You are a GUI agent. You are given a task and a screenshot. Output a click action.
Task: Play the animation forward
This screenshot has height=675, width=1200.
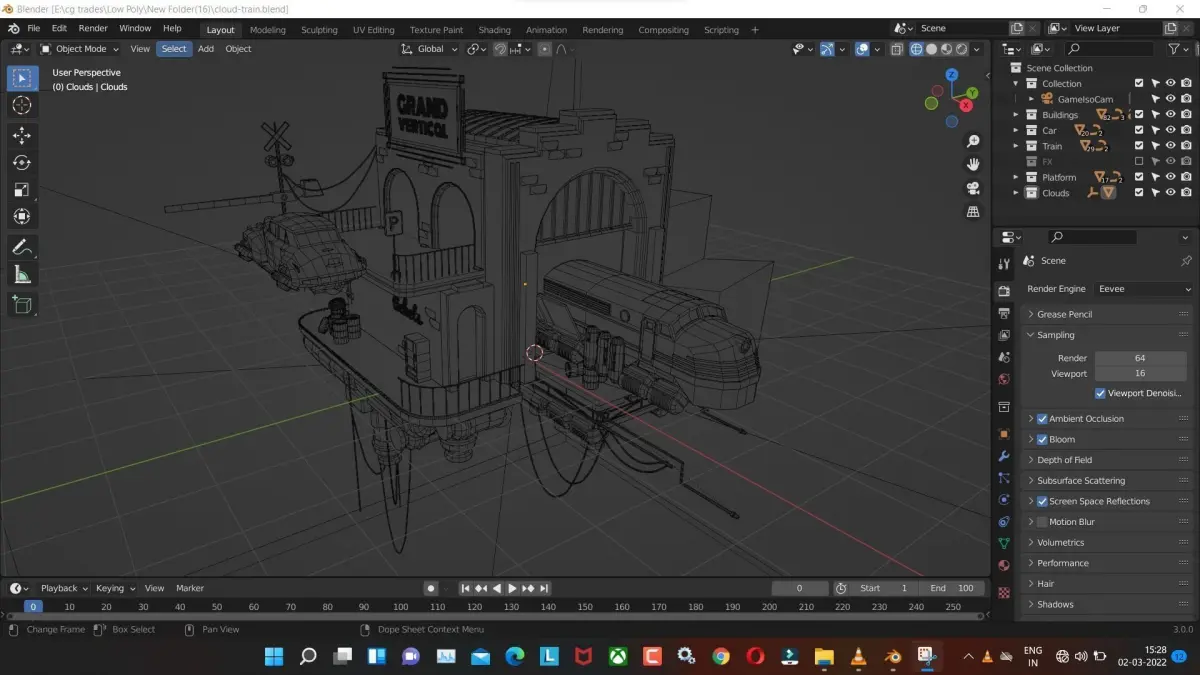click(512, 588)
